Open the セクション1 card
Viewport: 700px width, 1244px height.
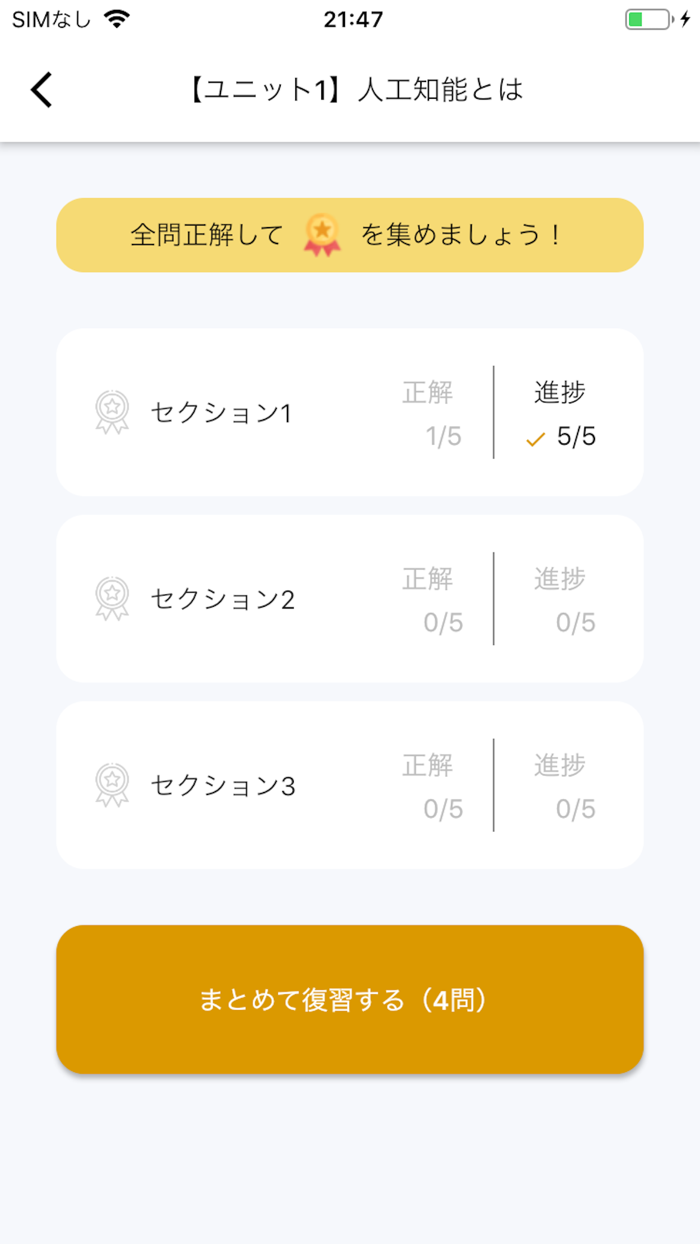point(350,412)
